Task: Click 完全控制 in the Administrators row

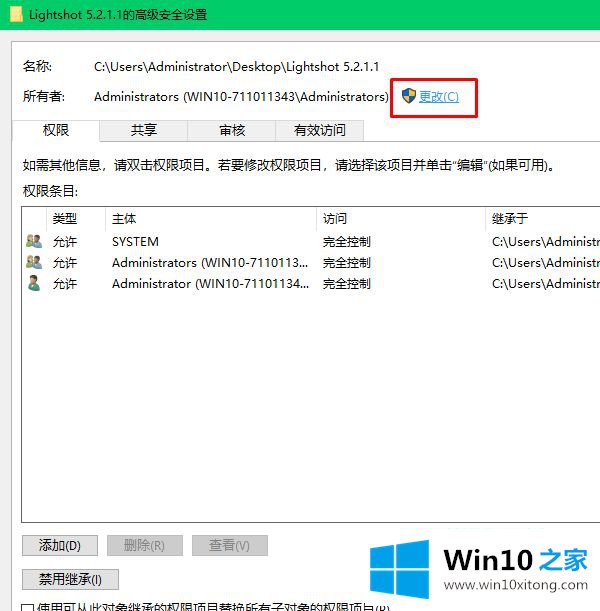Action: tap(346, 263)
